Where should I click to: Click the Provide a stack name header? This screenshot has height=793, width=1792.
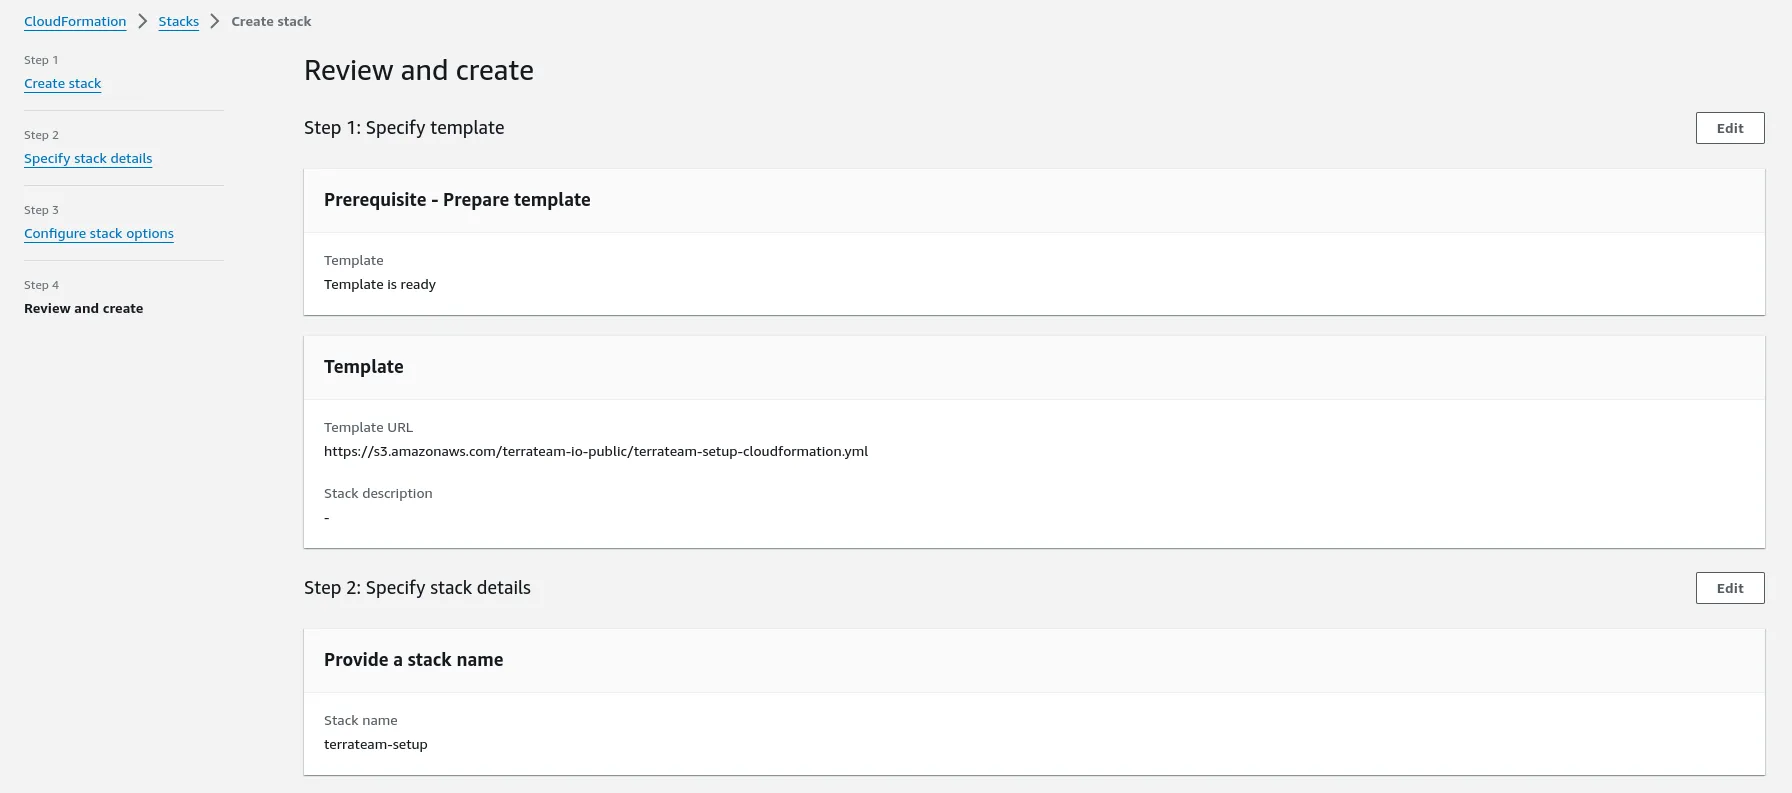[413, 660]
